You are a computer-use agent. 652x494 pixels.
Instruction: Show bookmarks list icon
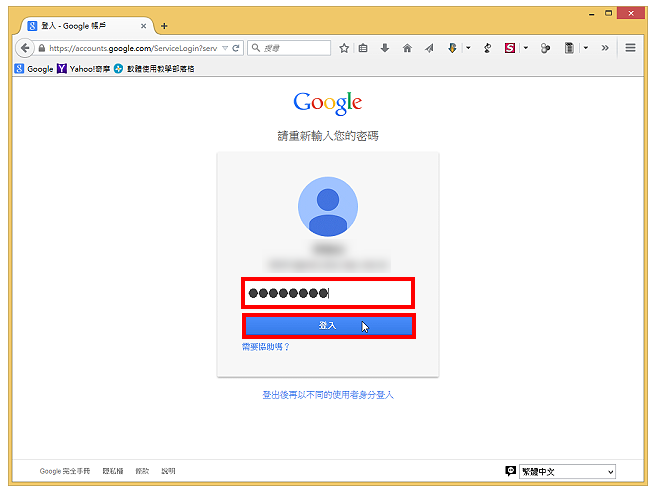363,48
